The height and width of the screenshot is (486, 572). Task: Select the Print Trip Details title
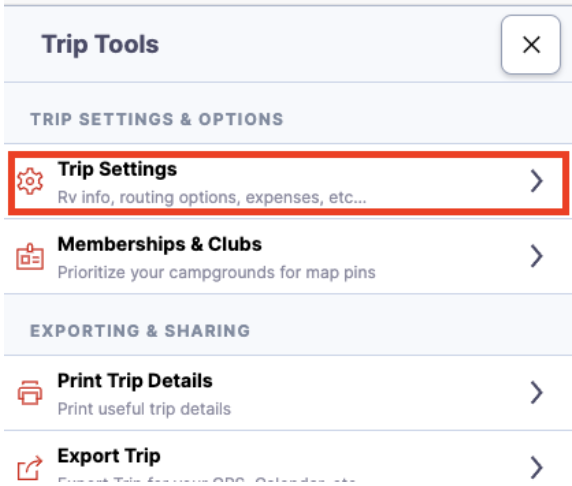click(135, 381)
